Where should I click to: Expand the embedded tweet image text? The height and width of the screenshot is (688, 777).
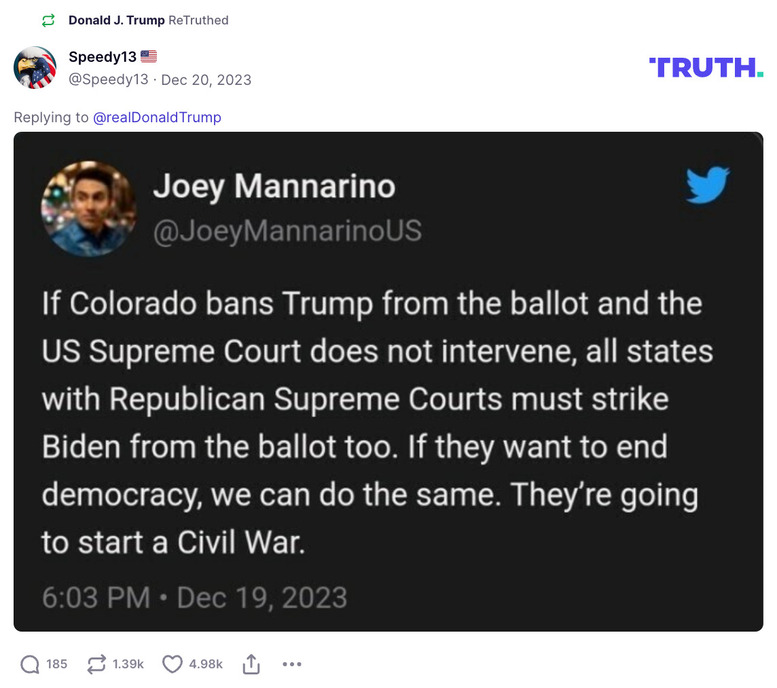[388, 421]
